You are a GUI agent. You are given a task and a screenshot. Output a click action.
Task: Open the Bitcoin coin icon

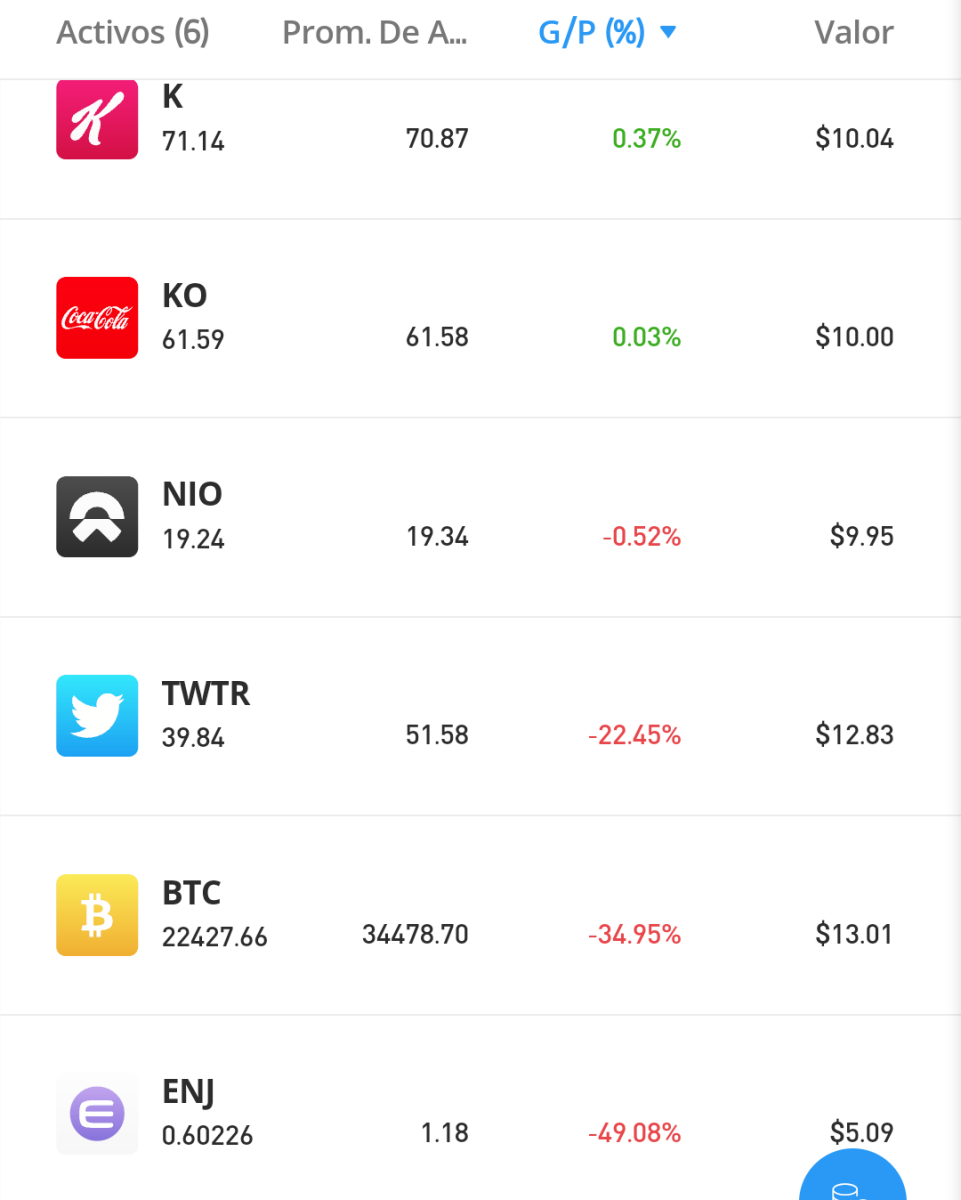coord(97,915)
